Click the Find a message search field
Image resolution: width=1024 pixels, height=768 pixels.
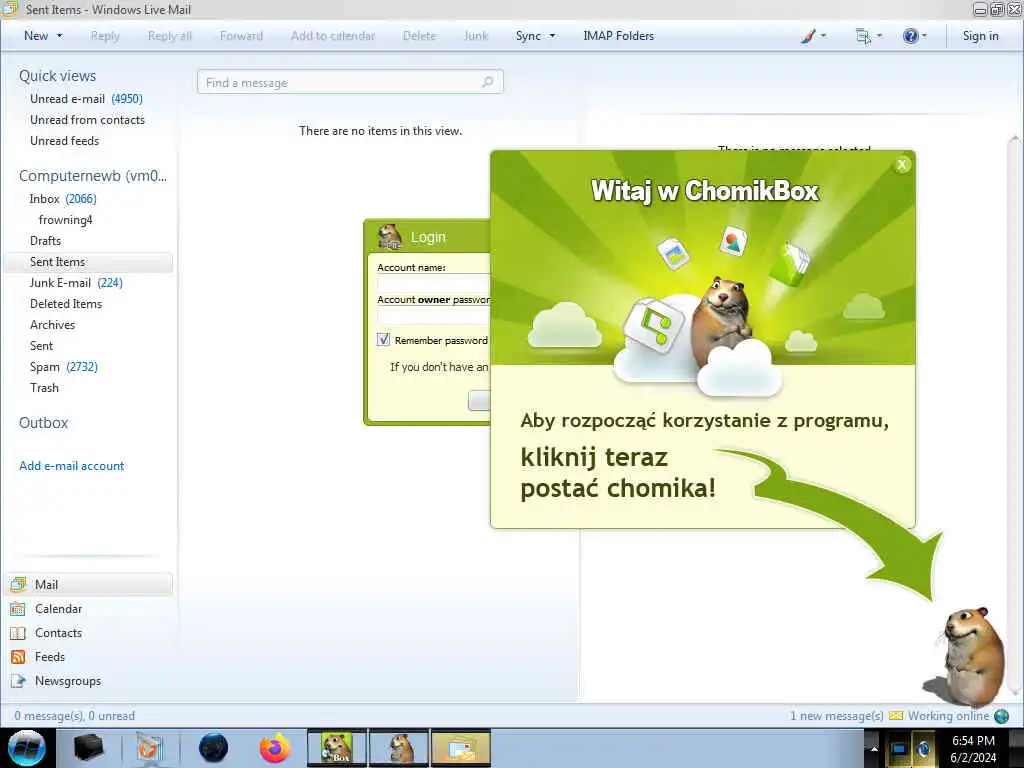pos(350,82)
